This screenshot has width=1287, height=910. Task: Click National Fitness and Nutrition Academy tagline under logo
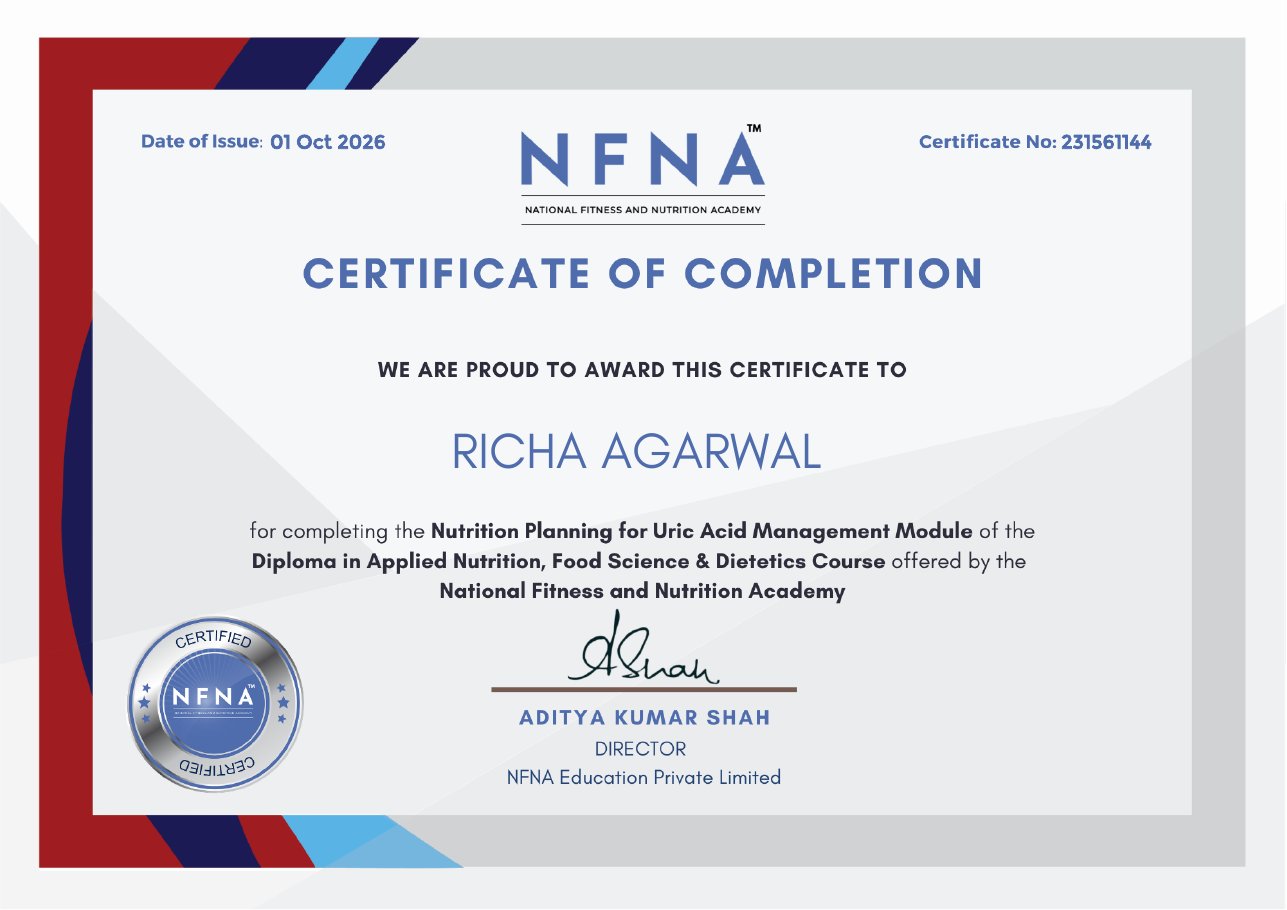click(x=643, y=210)
